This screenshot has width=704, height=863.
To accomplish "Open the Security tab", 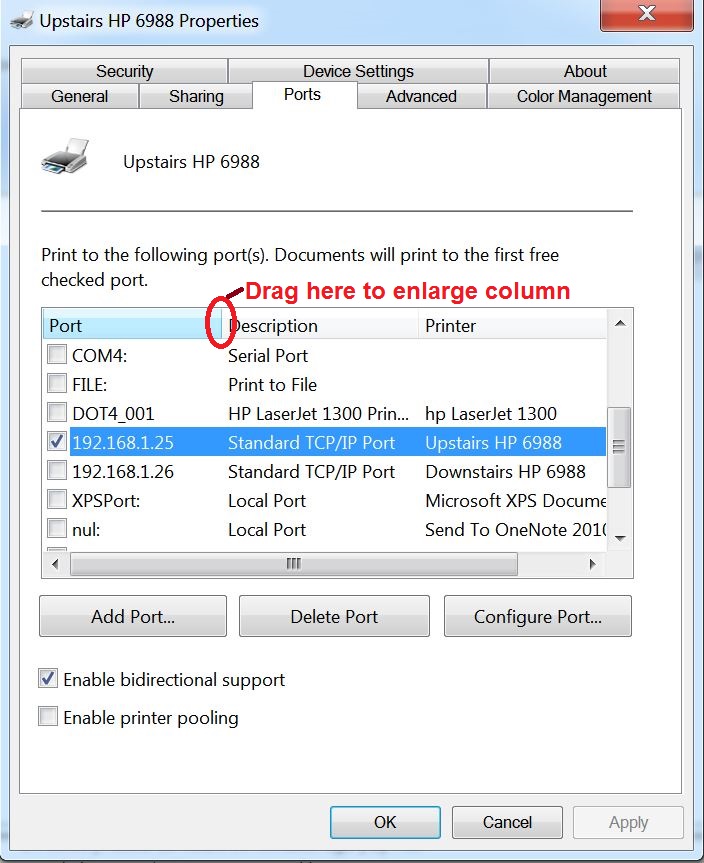I will (124, 71).
